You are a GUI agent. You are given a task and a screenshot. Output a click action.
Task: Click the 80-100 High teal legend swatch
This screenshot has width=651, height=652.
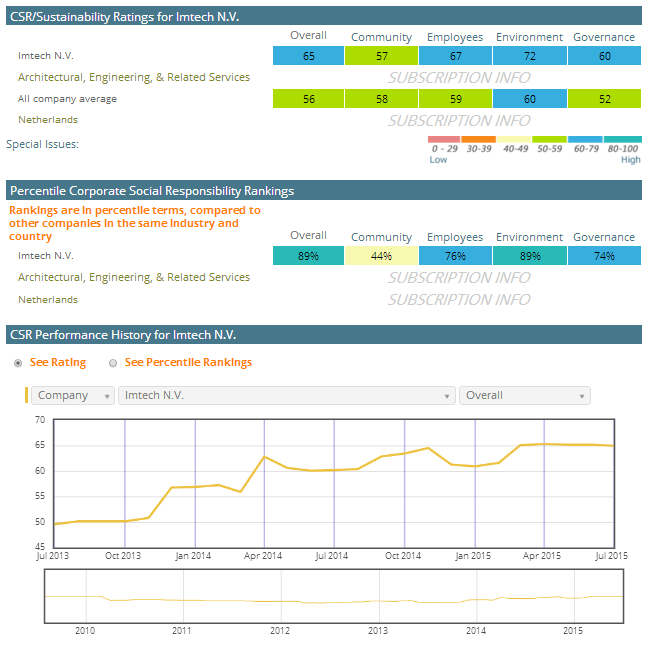coord(622,139)
